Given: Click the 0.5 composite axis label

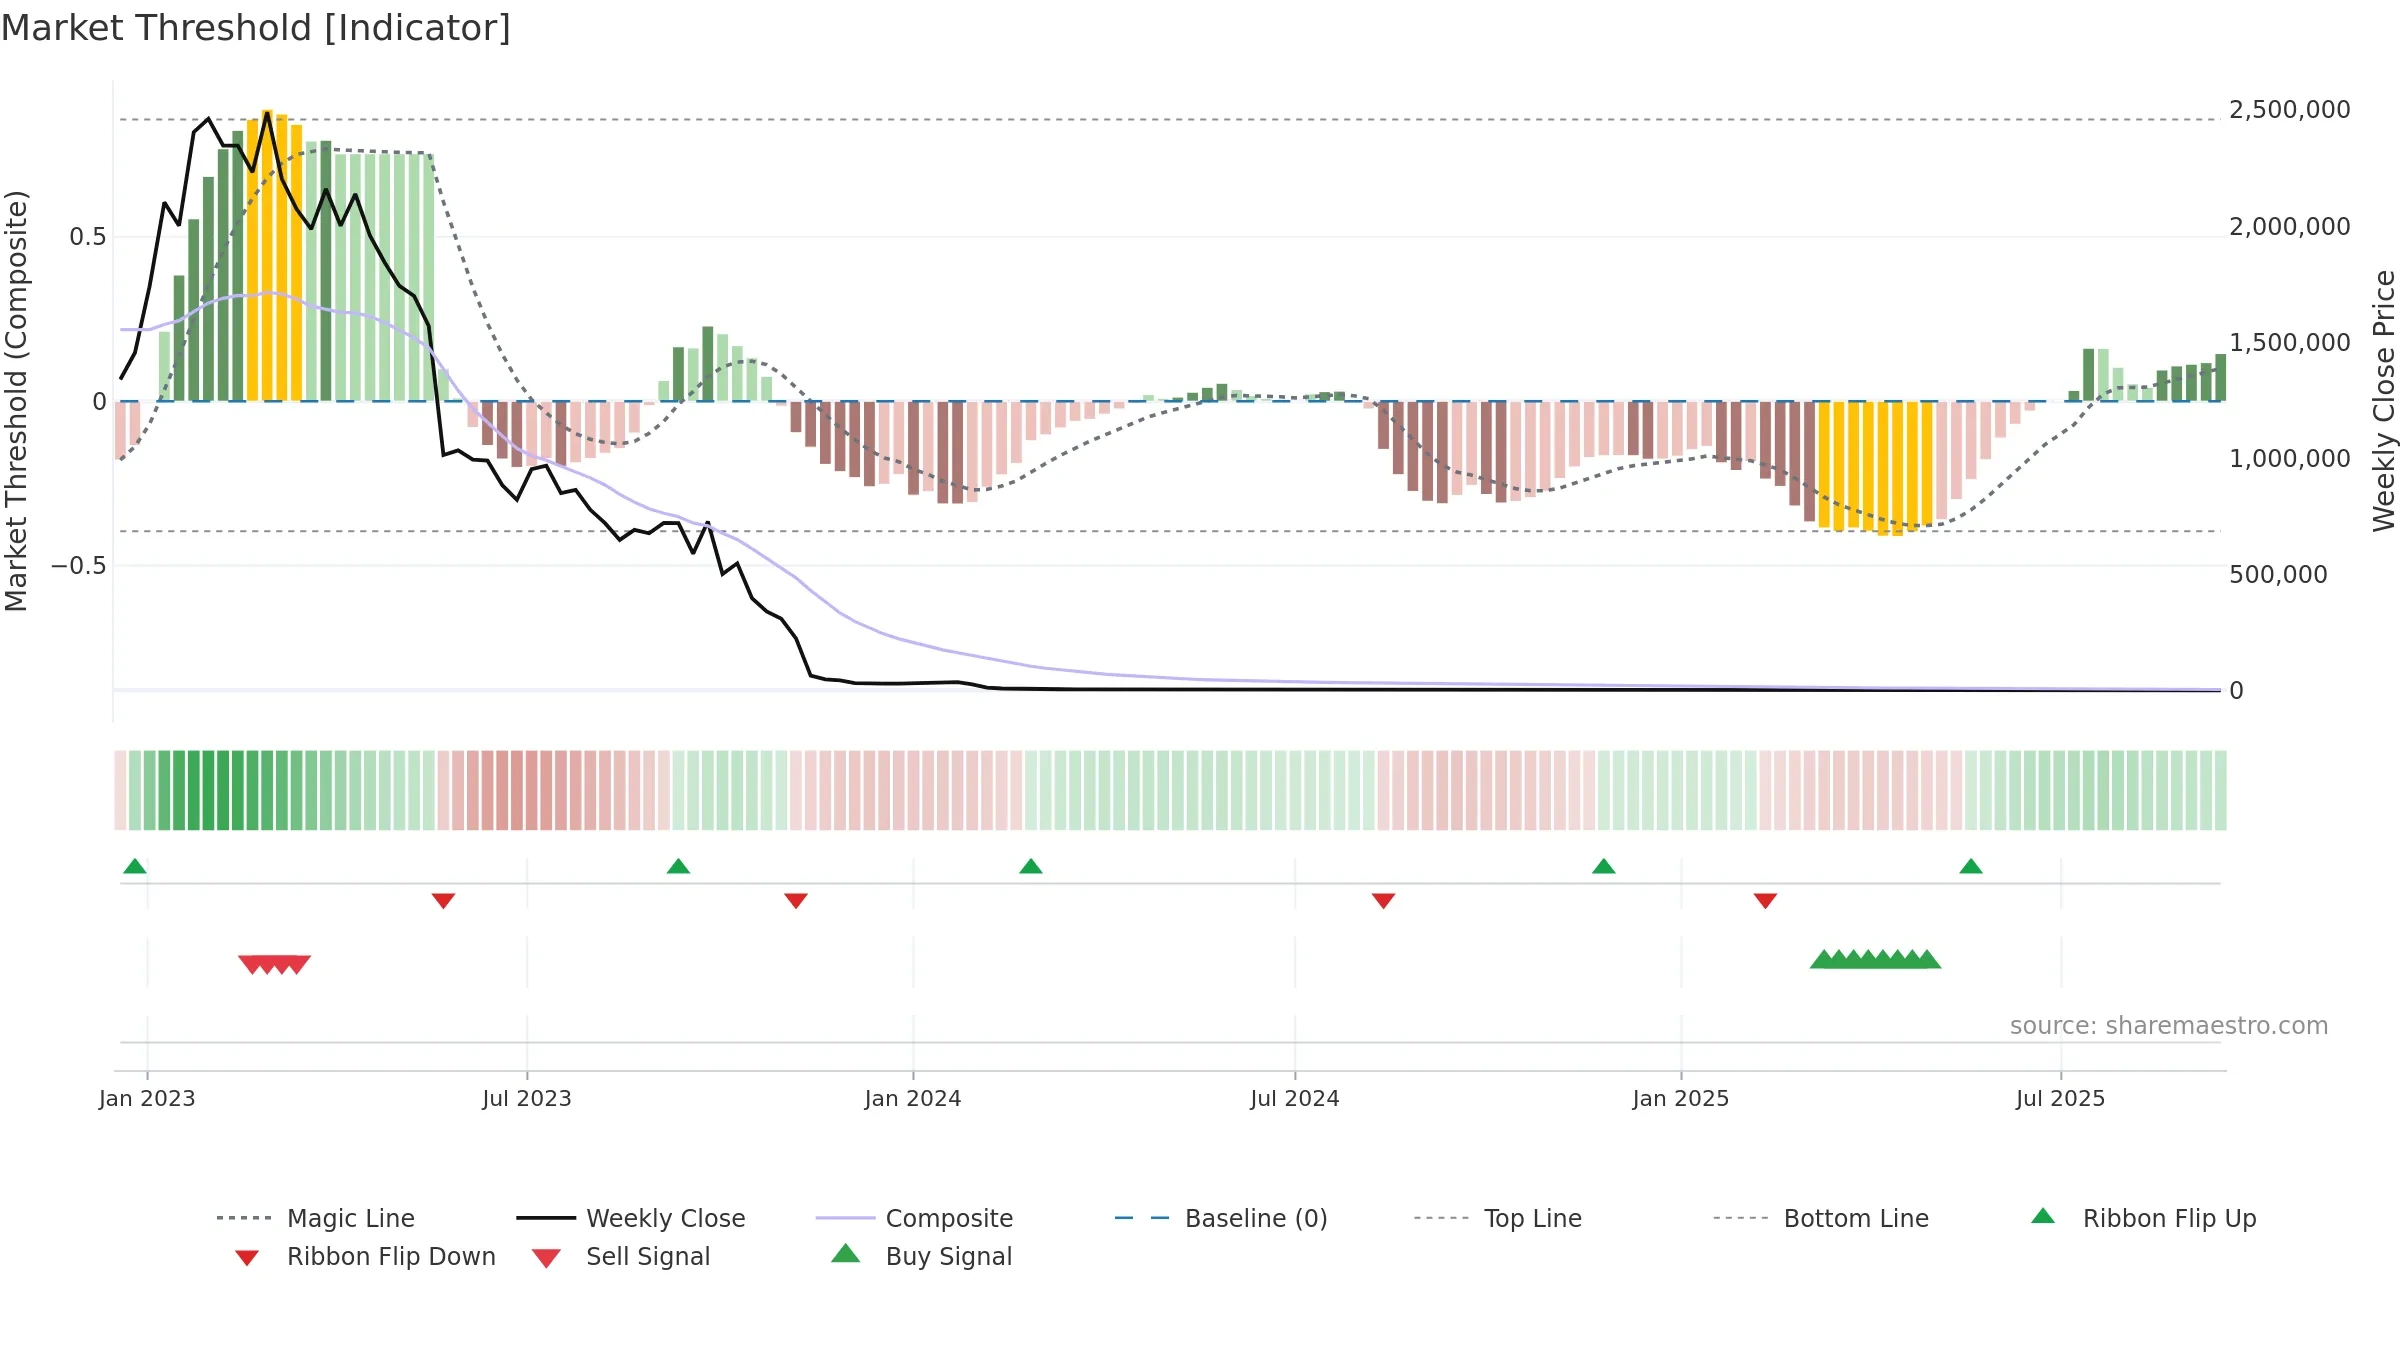Looking at the screenshot, I should tap(88, 237).
